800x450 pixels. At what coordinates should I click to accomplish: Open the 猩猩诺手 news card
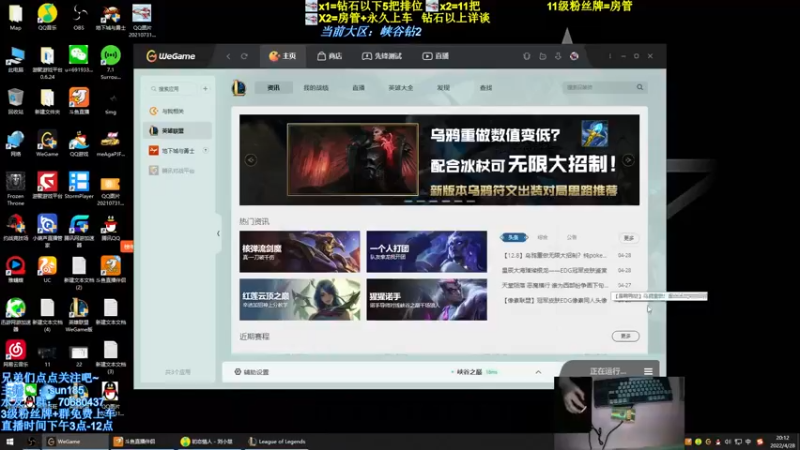427,299
